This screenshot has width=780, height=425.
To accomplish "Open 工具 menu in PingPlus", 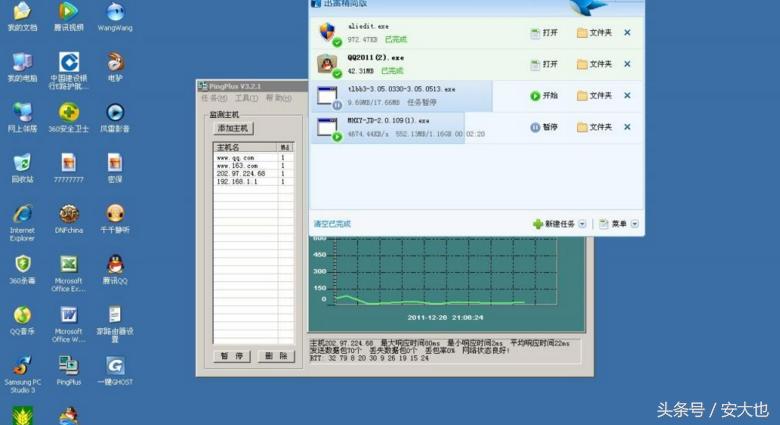I will tap(246, 98).
